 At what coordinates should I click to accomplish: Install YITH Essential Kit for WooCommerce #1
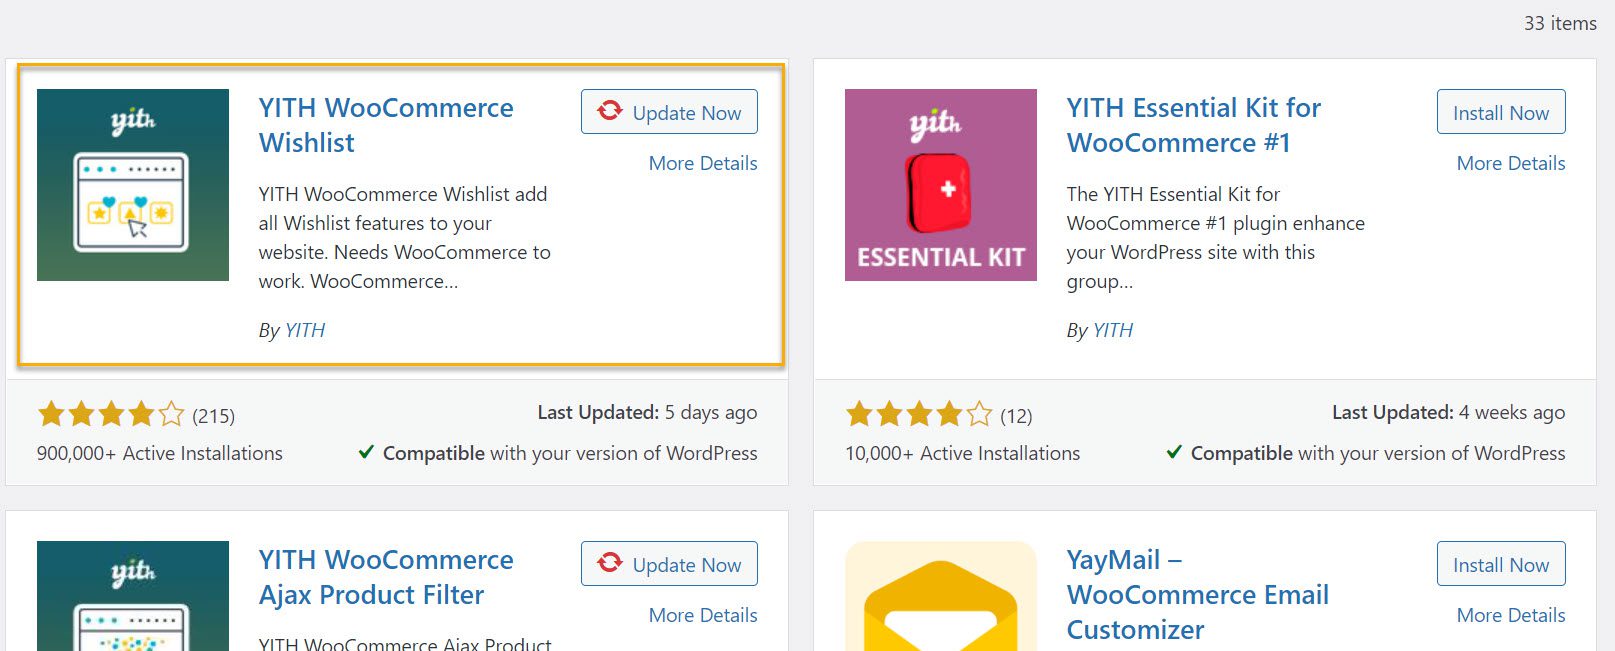(x=1501, y=112)
